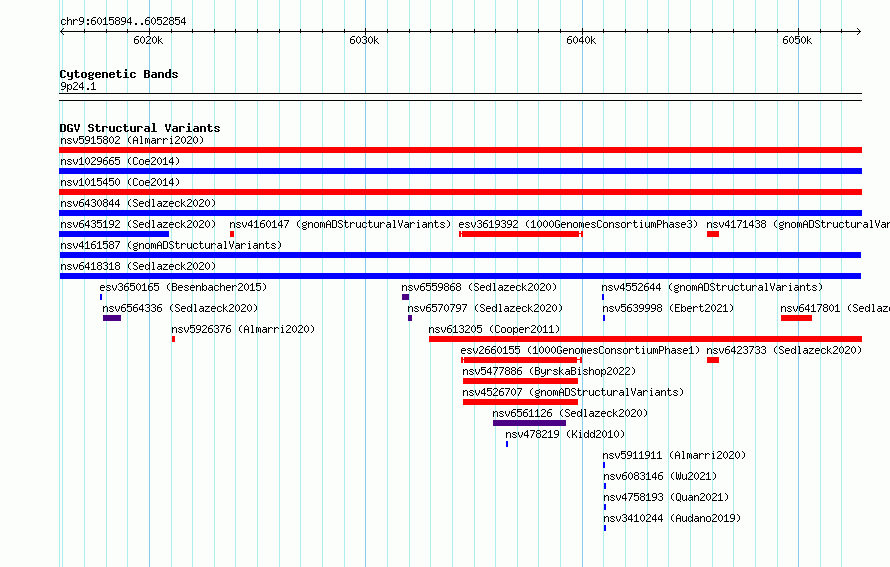Select the nsv6417801 red variant bar

[796, 318]
